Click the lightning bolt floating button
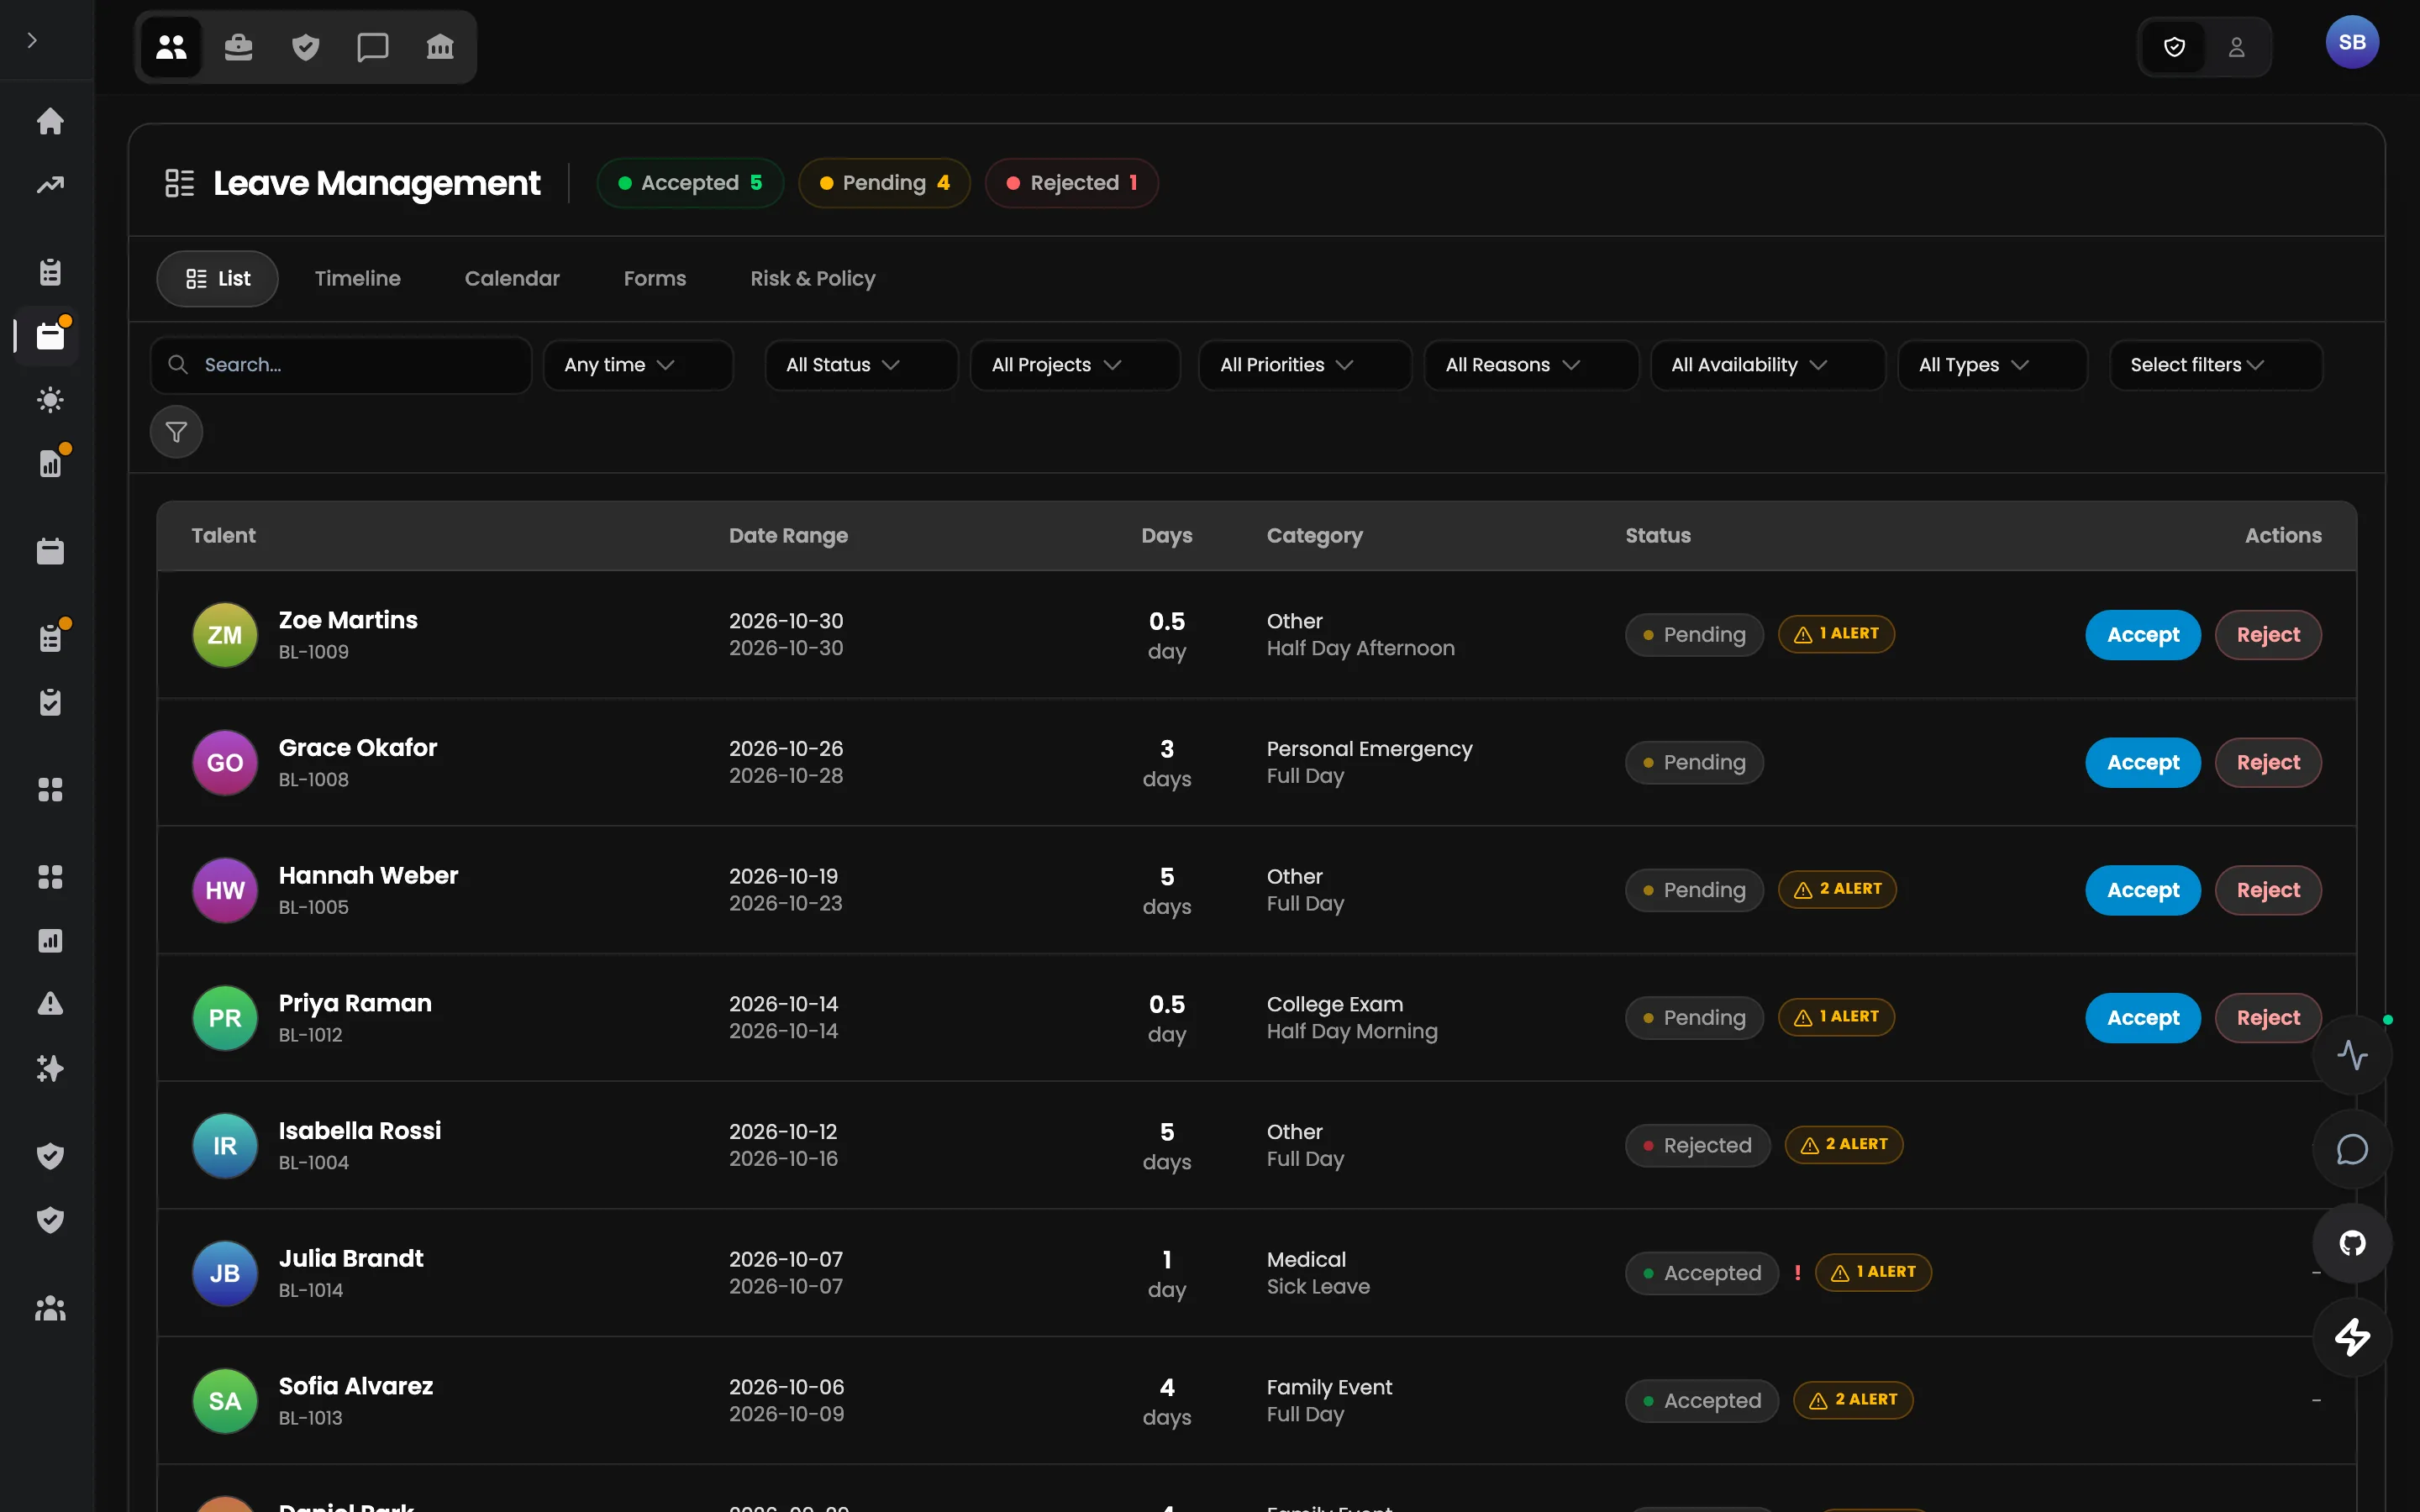 tap(2352, 1337)
